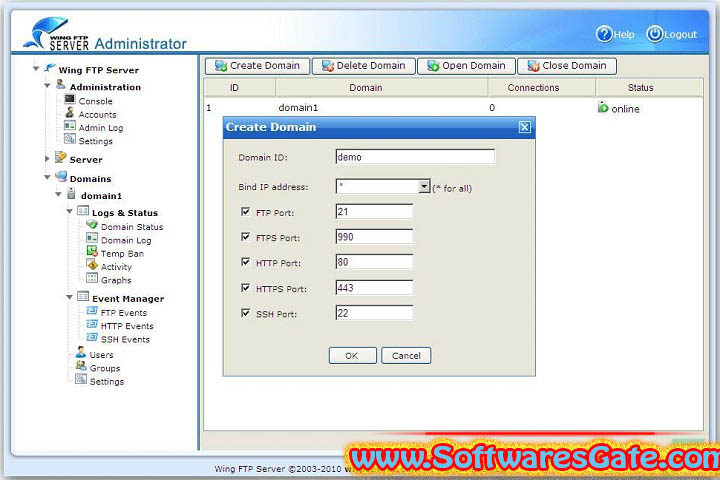
Task: Collapse the Administration tree node
Action: coord(47,85)
